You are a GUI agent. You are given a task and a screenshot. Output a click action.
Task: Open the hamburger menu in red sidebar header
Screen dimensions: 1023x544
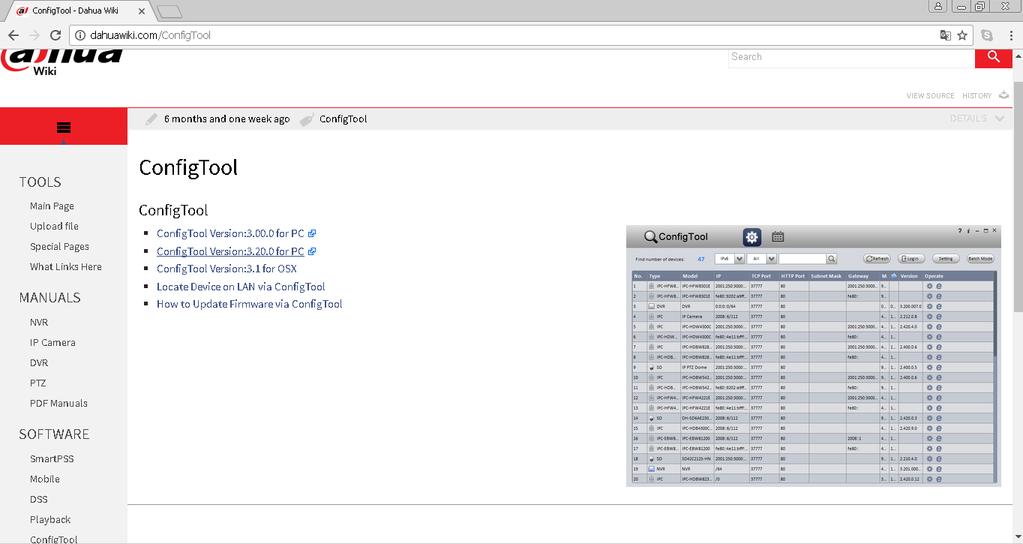63,127
